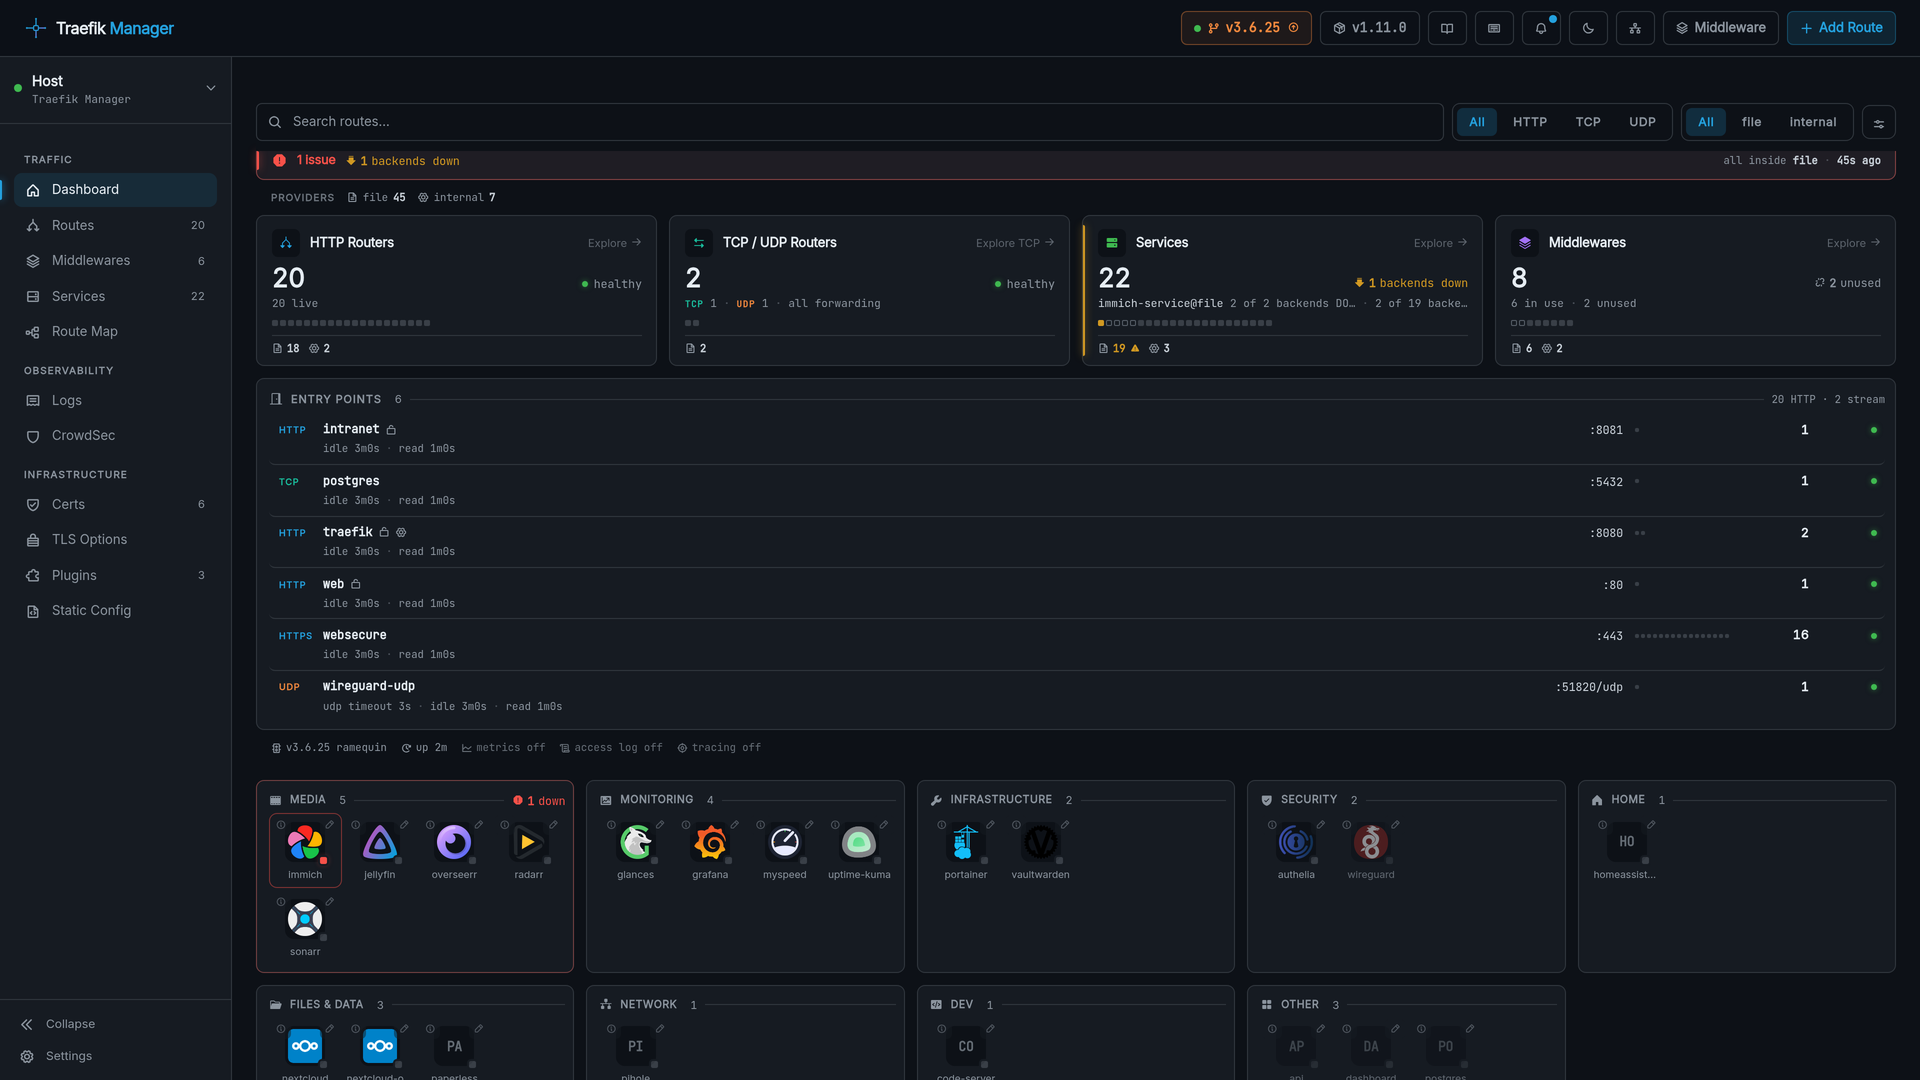Click the edit pencil on grafana tile

pos(735,825)
